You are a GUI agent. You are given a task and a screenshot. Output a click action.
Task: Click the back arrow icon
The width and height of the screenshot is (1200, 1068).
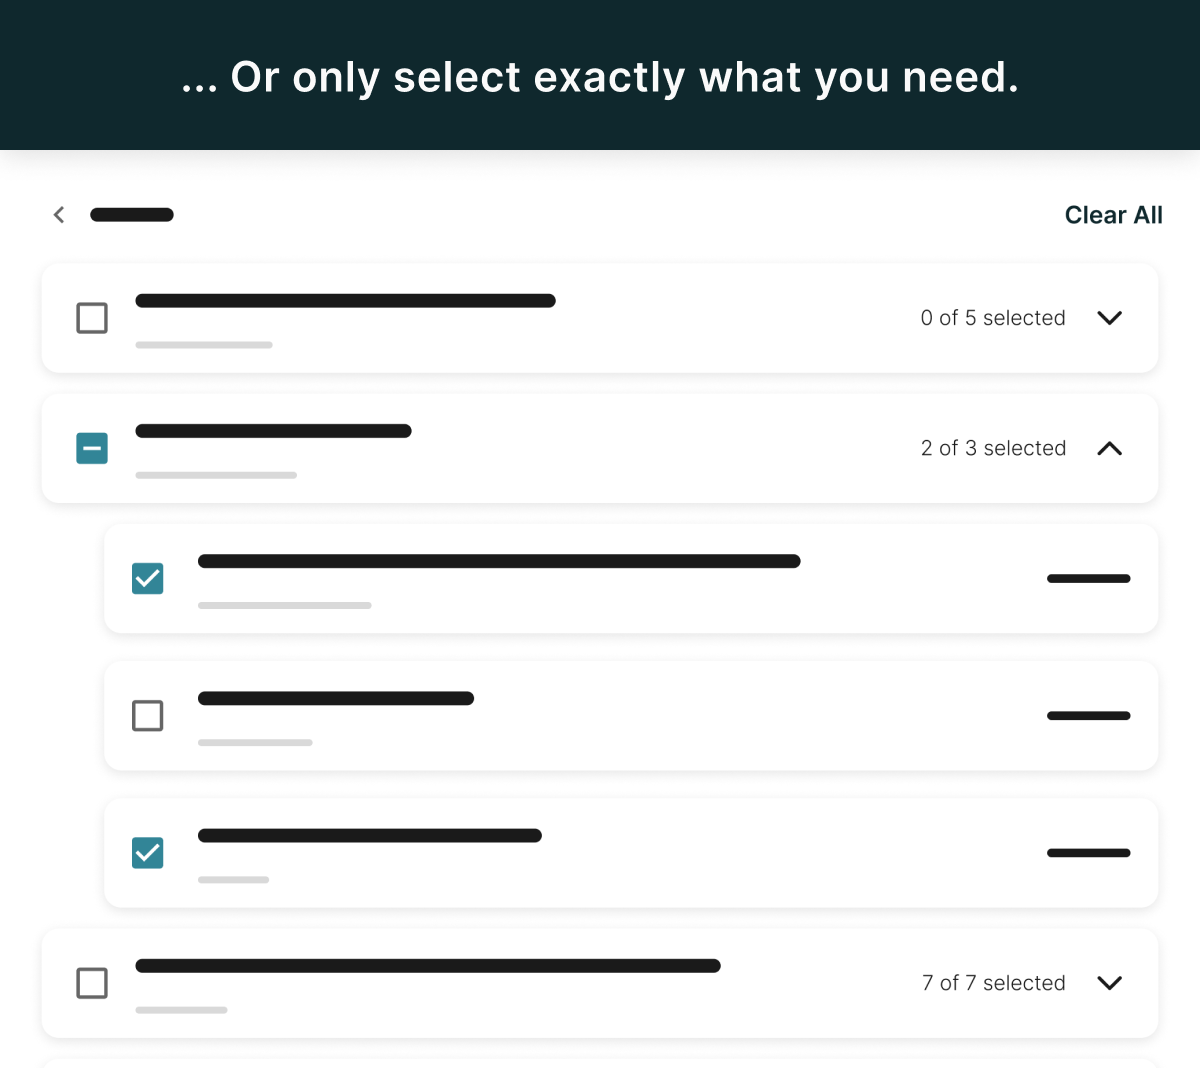point(58,214)
